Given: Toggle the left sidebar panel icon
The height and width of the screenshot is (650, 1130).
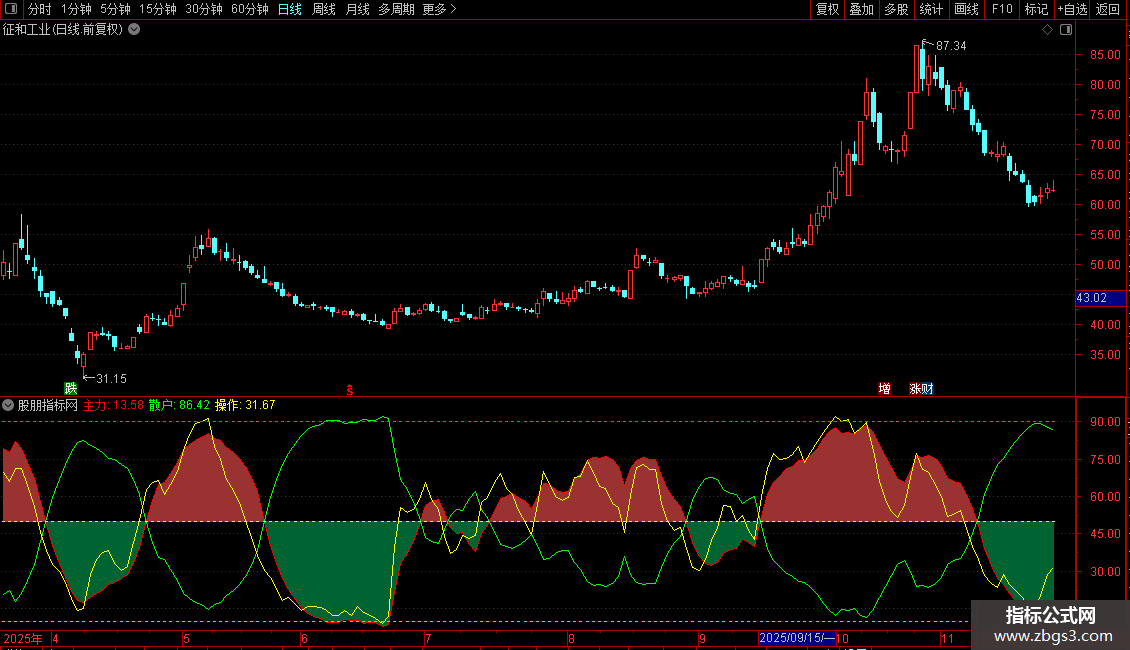Looking at the screenshot, I should [x=11, y=9].
